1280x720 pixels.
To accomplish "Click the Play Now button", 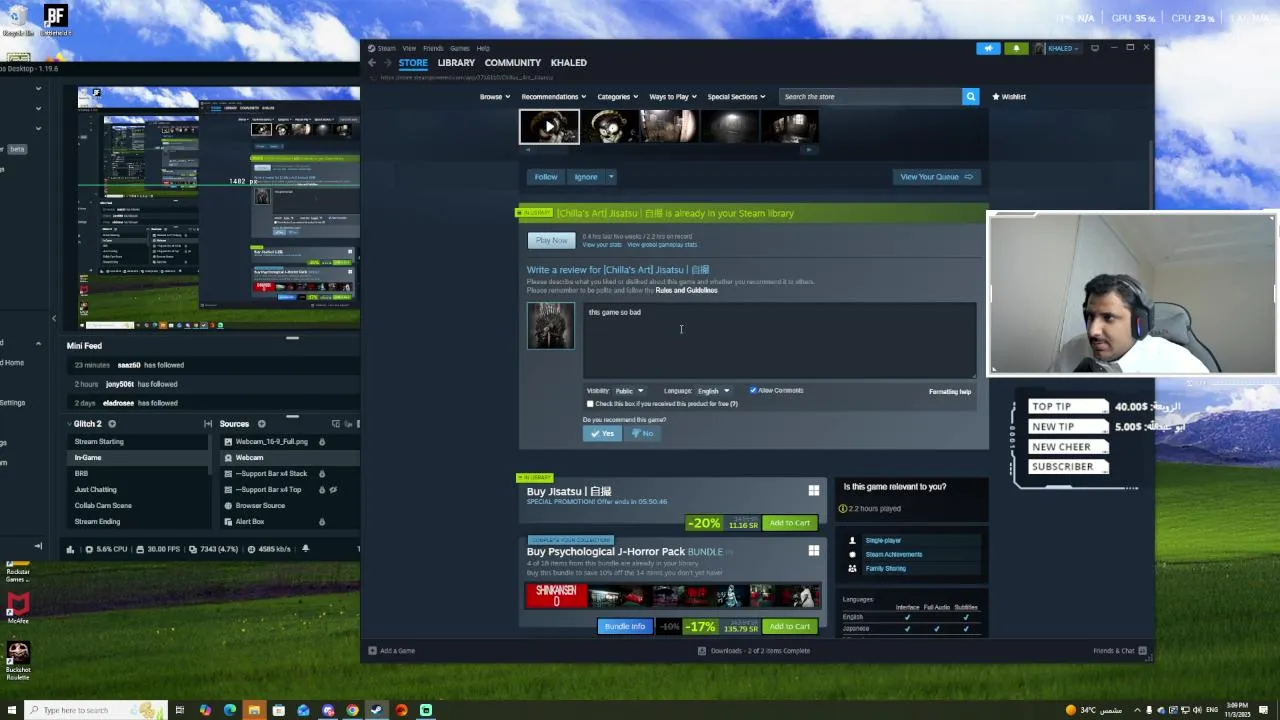I will [x=551, y=241].
